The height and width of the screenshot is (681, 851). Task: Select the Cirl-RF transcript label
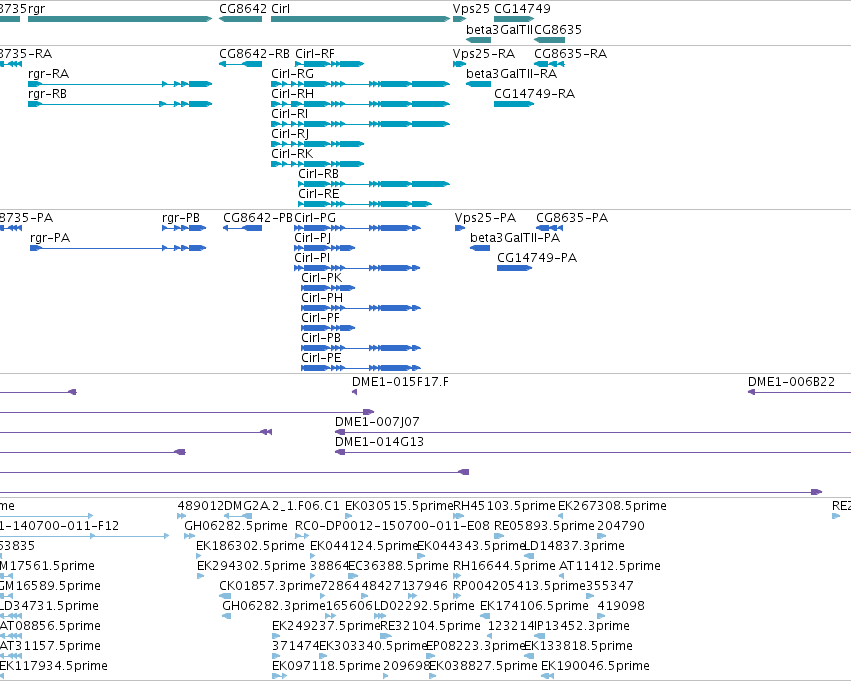[315, 54]
